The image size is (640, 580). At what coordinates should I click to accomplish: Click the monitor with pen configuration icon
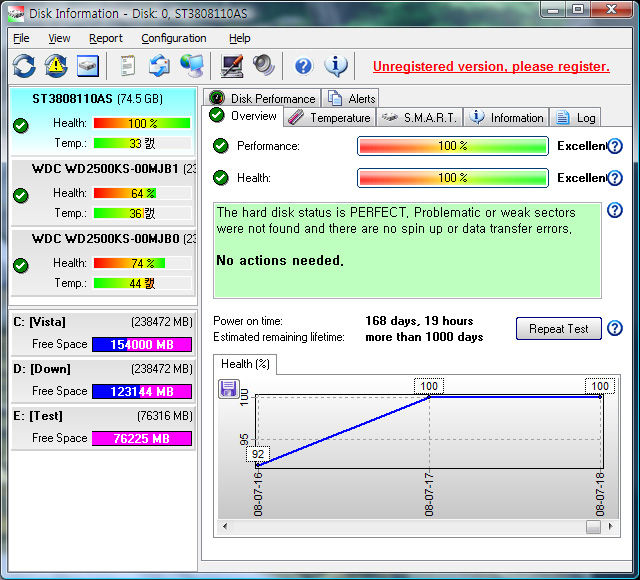232,66
